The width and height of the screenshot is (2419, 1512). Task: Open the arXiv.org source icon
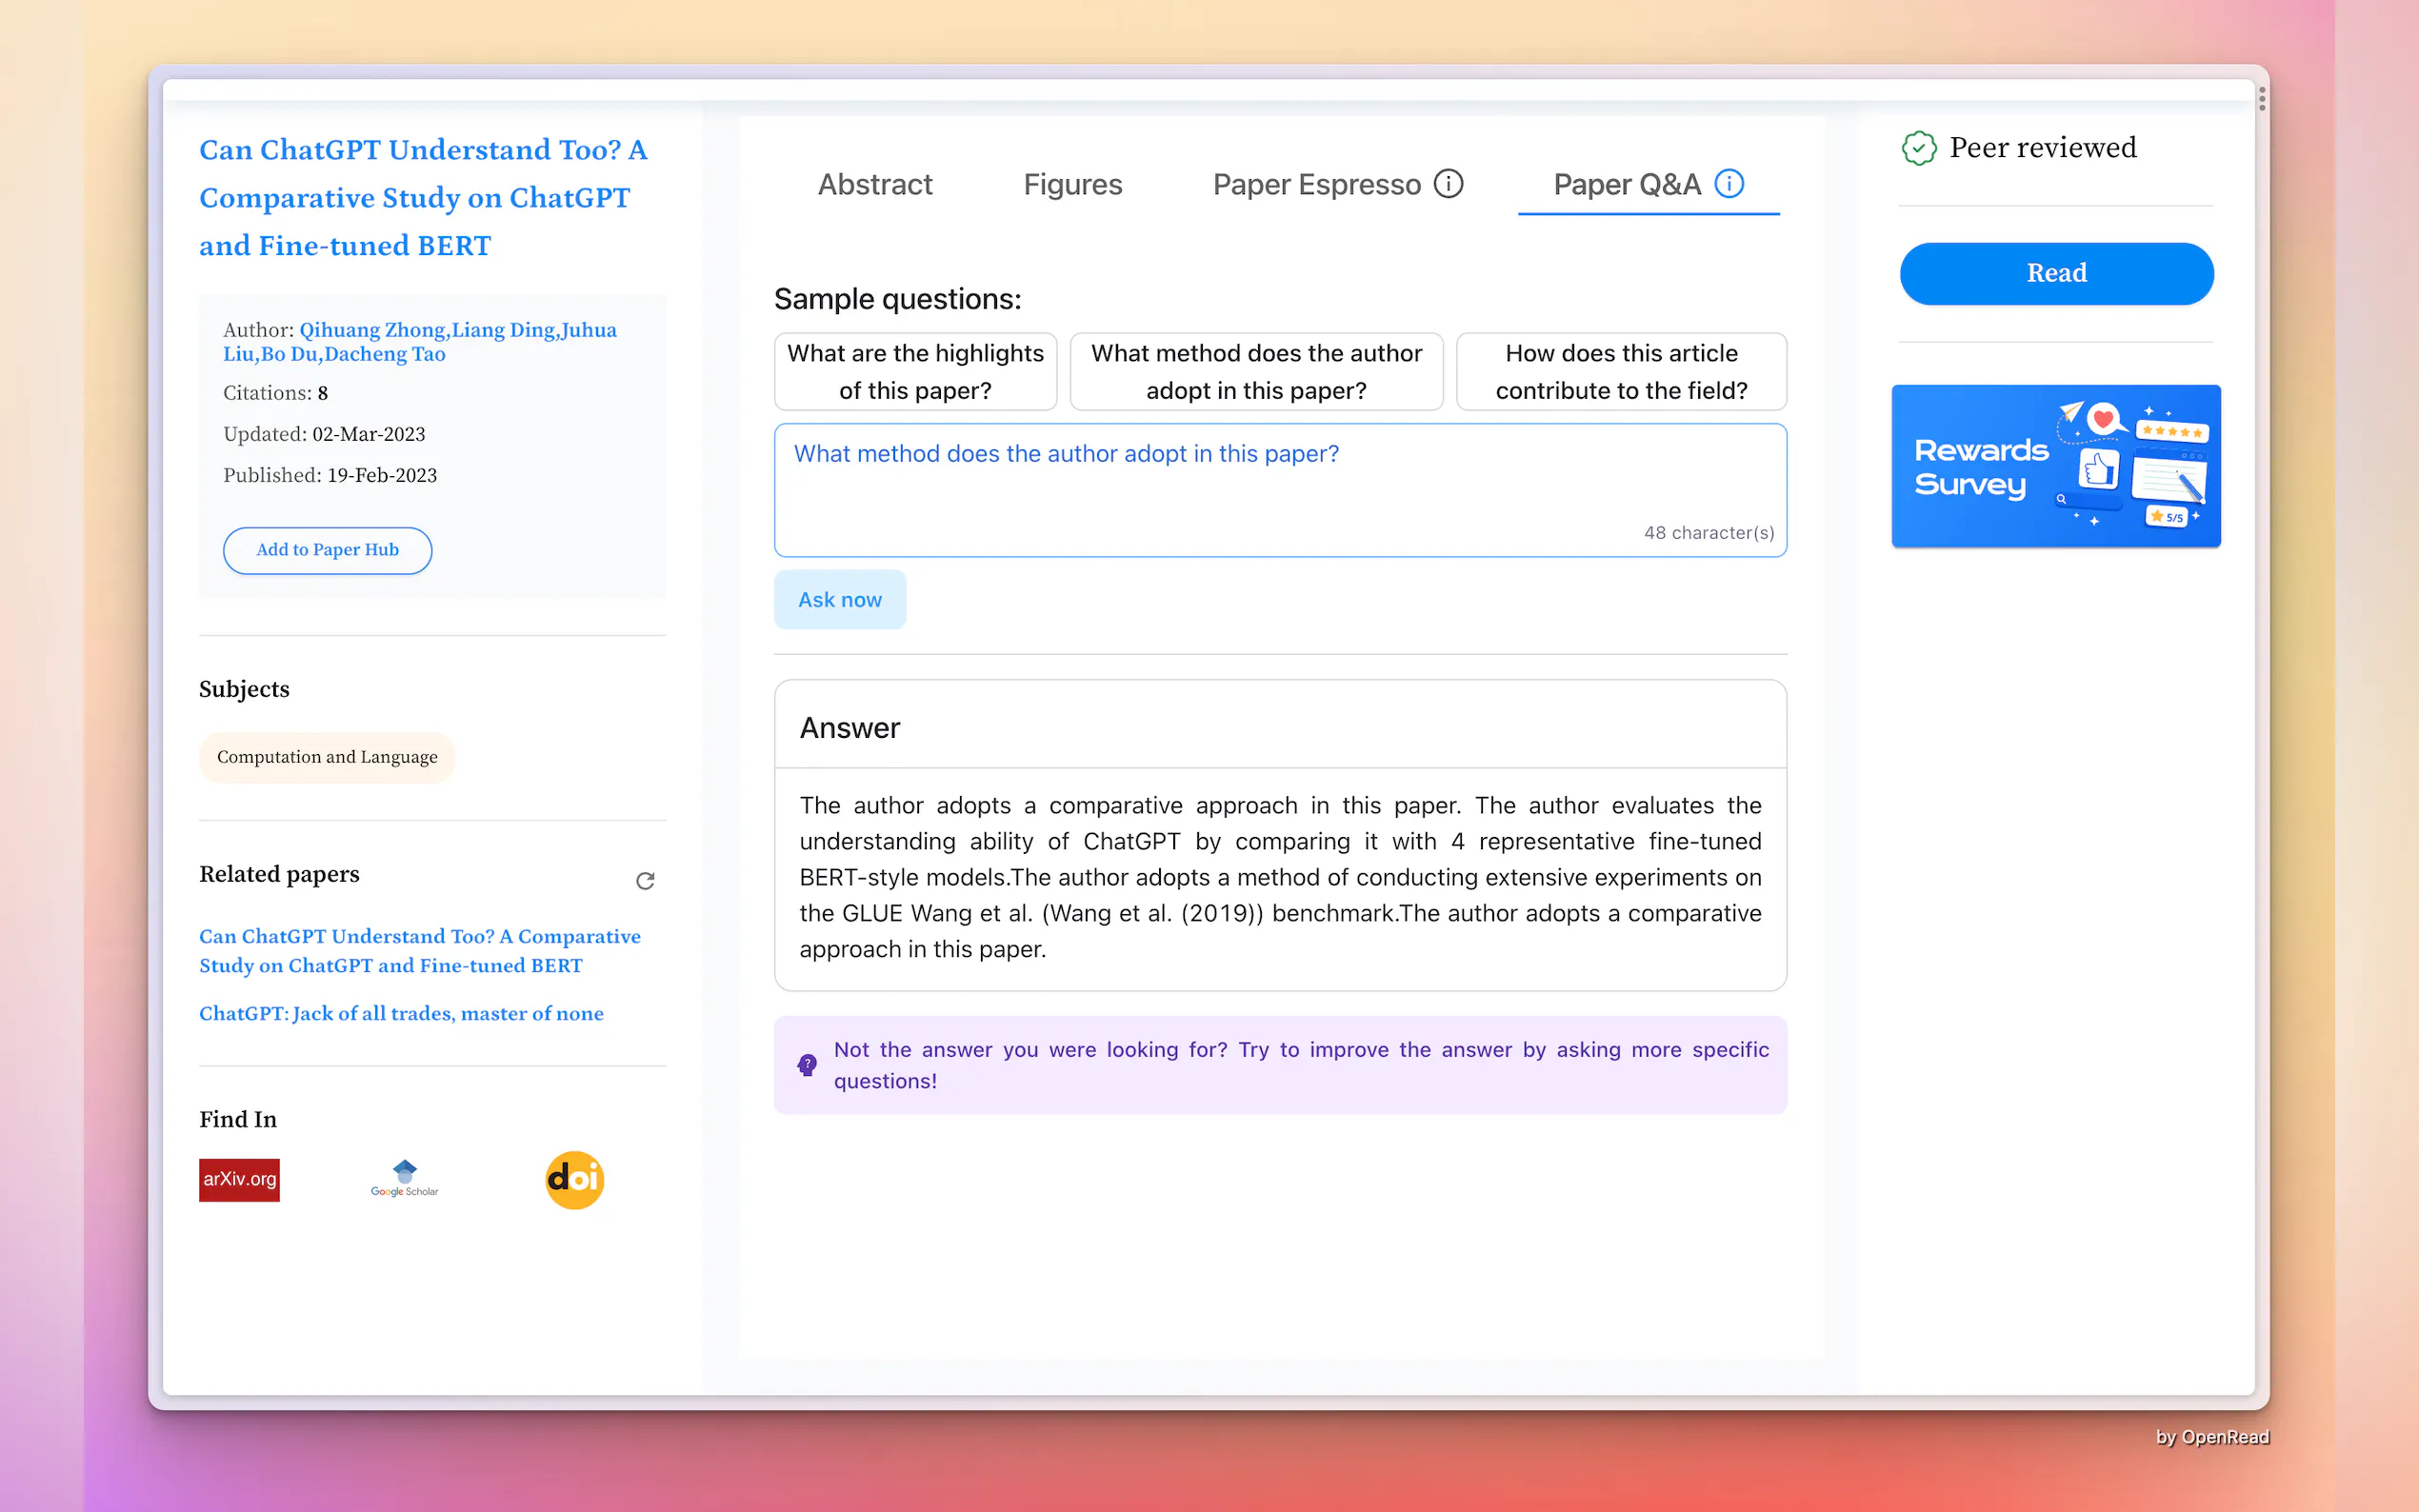coord(239,1179)
